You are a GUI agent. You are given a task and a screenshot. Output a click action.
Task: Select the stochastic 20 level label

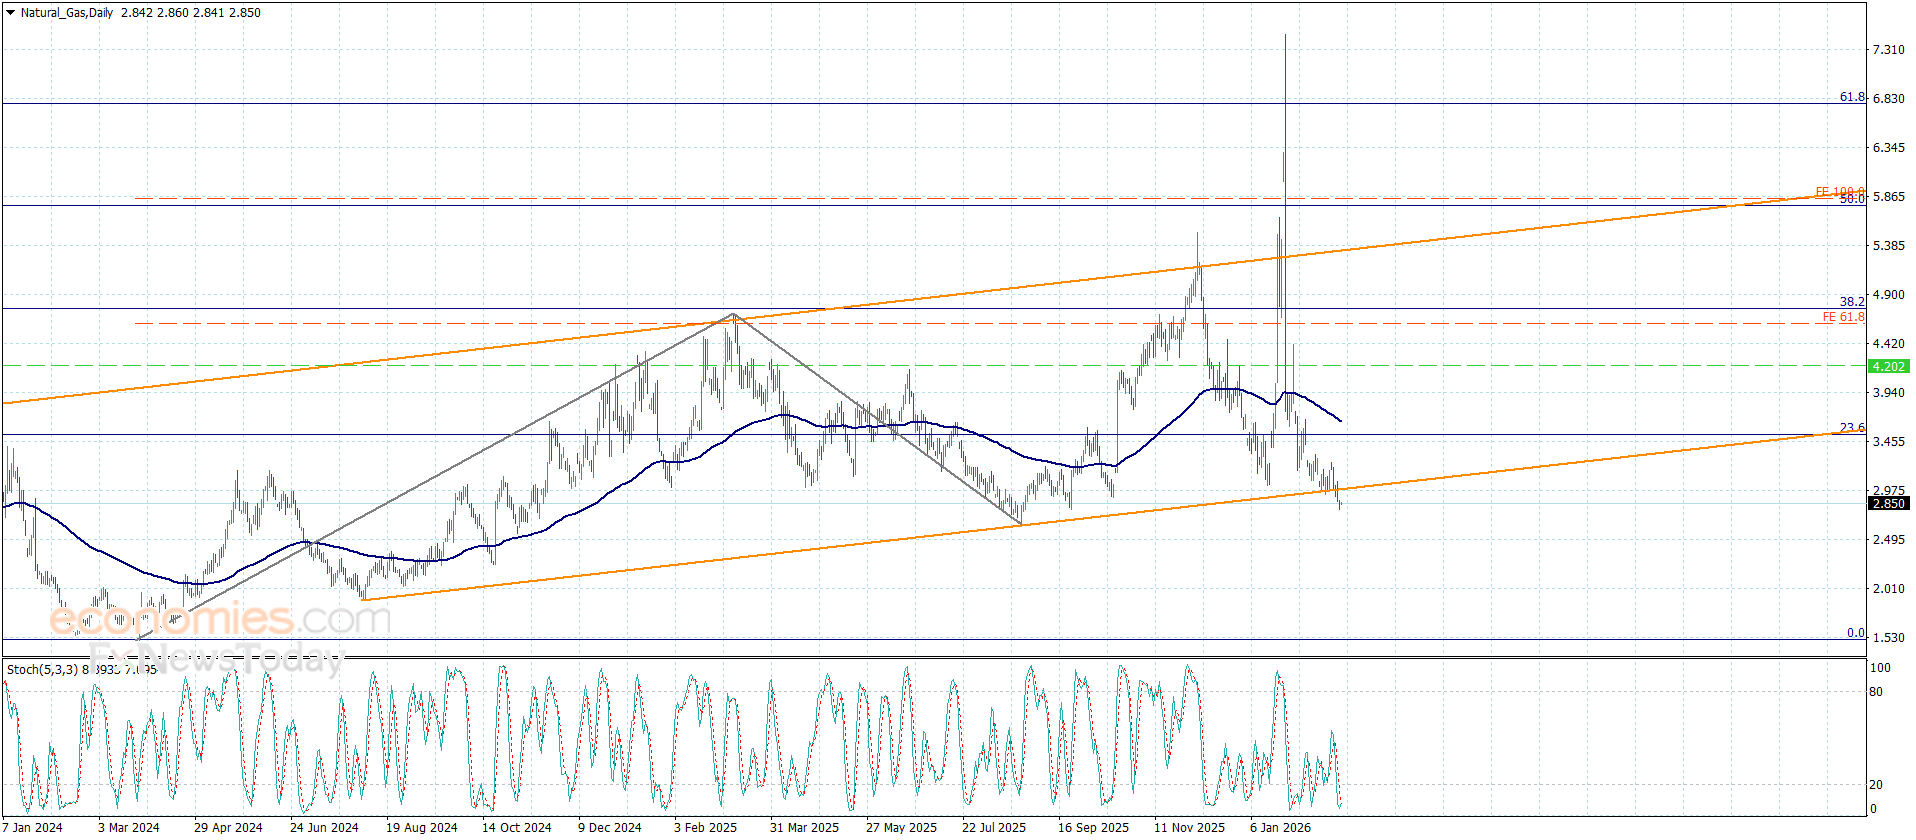(1875, 785)
